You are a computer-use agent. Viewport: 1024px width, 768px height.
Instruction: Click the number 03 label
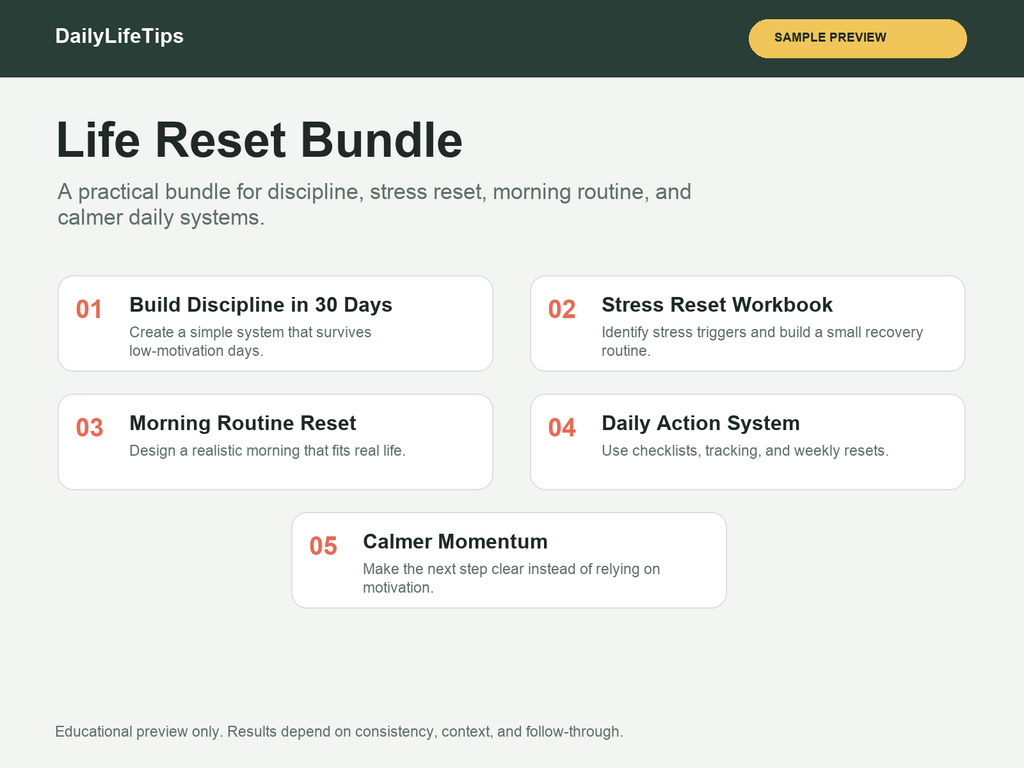coord(89,428)
